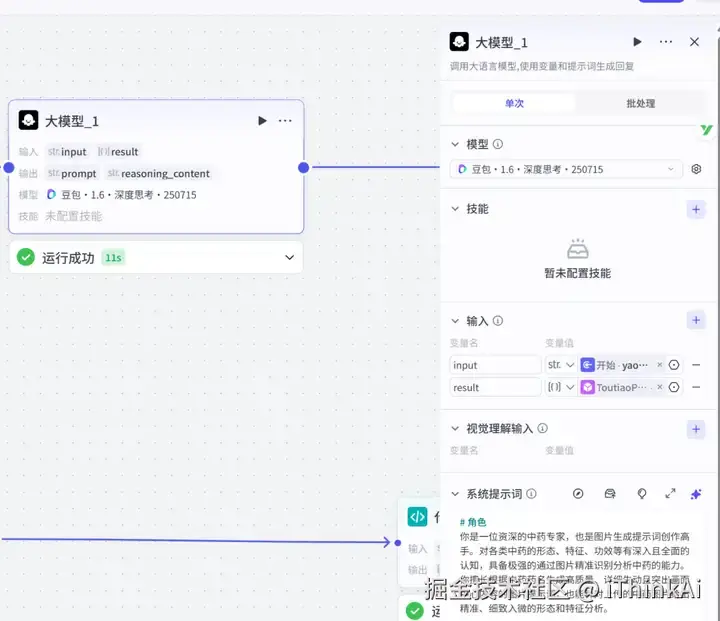Open the prompt library icon
Image resolution: width=720 pixels, height=621 pixels.
tap(610, 494)
